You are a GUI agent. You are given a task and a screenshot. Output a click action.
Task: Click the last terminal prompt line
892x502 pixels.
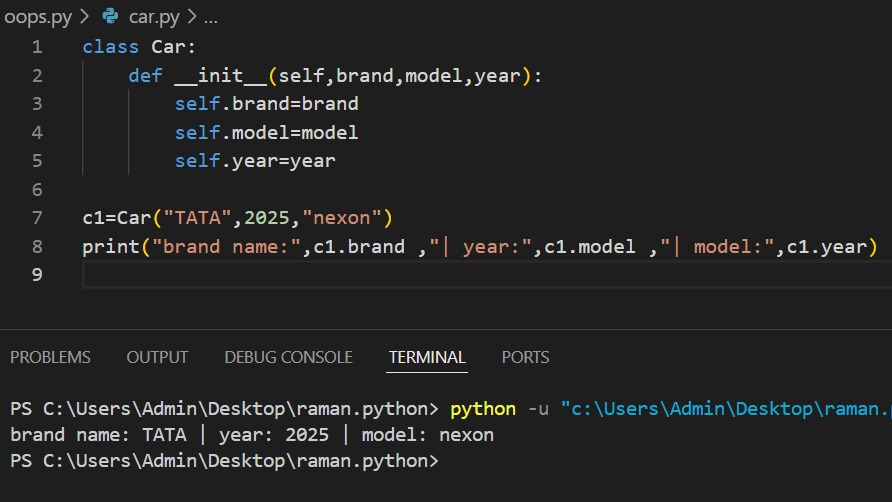click(225, 461)
